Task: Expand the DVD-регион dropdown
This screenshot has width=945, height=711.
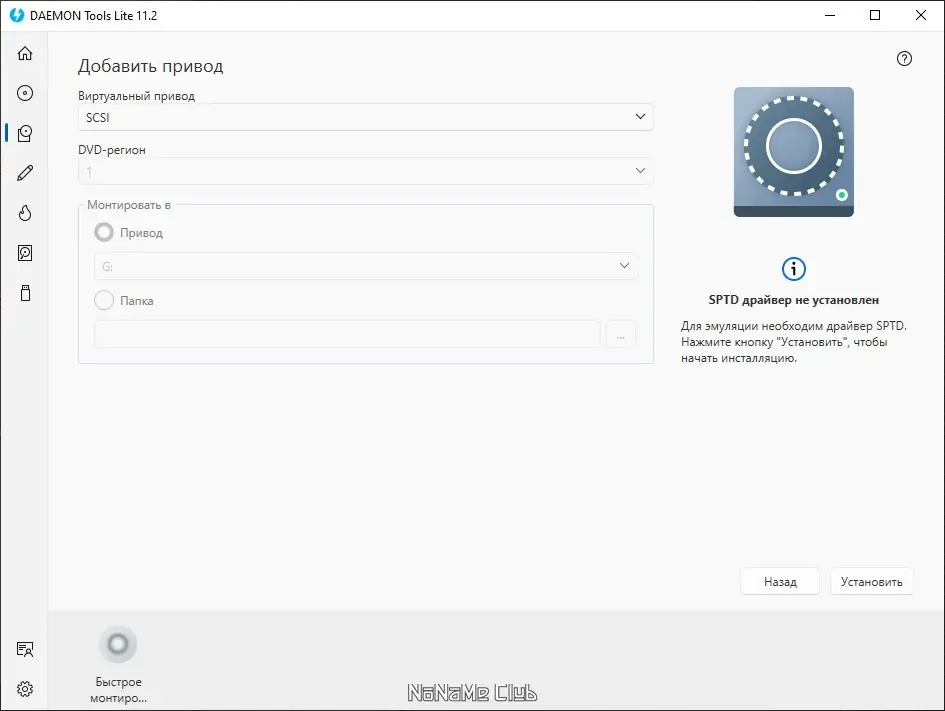Action: click(366, 171)
